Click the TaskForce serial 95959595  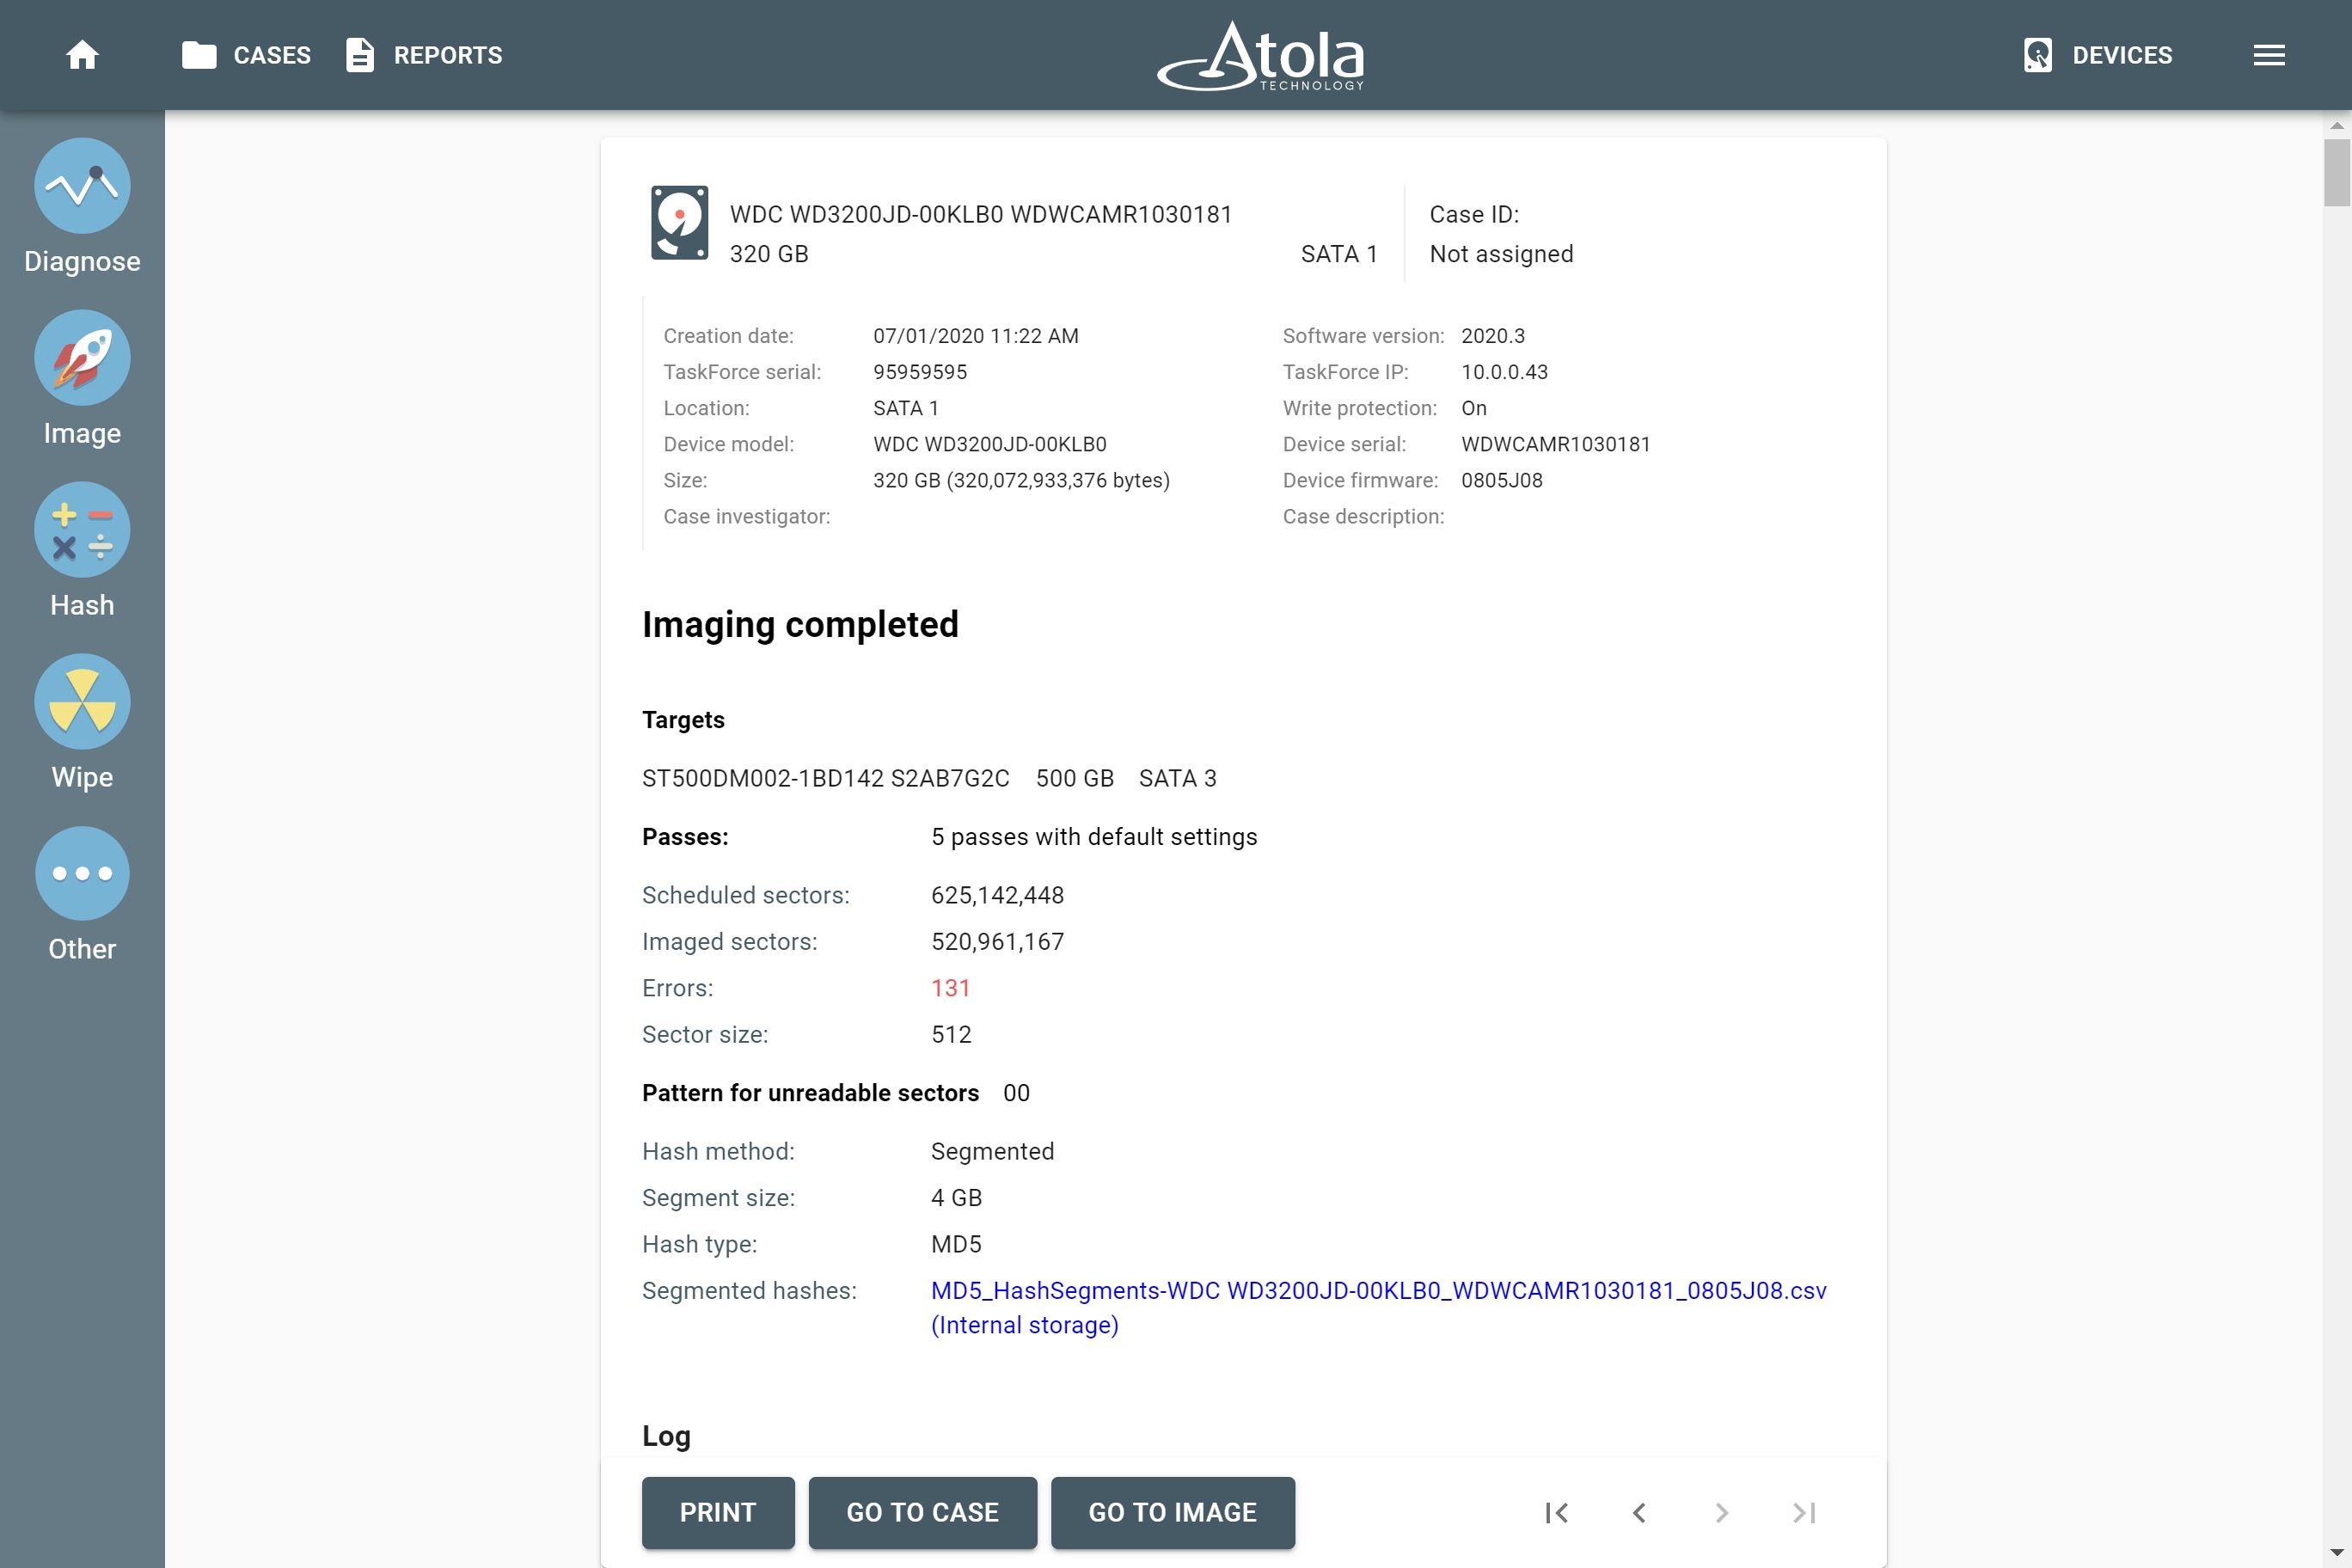pos(919,372)
